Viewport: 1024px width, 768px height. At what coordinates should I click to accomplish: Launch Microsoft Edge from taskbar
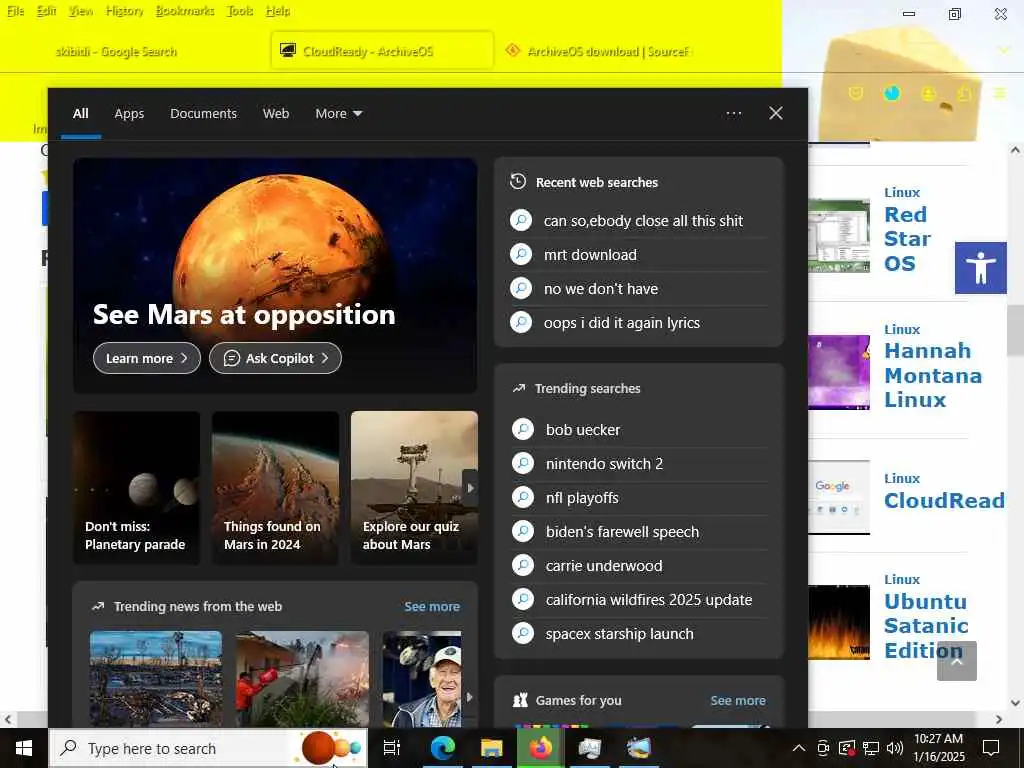(x=442, y=748)
